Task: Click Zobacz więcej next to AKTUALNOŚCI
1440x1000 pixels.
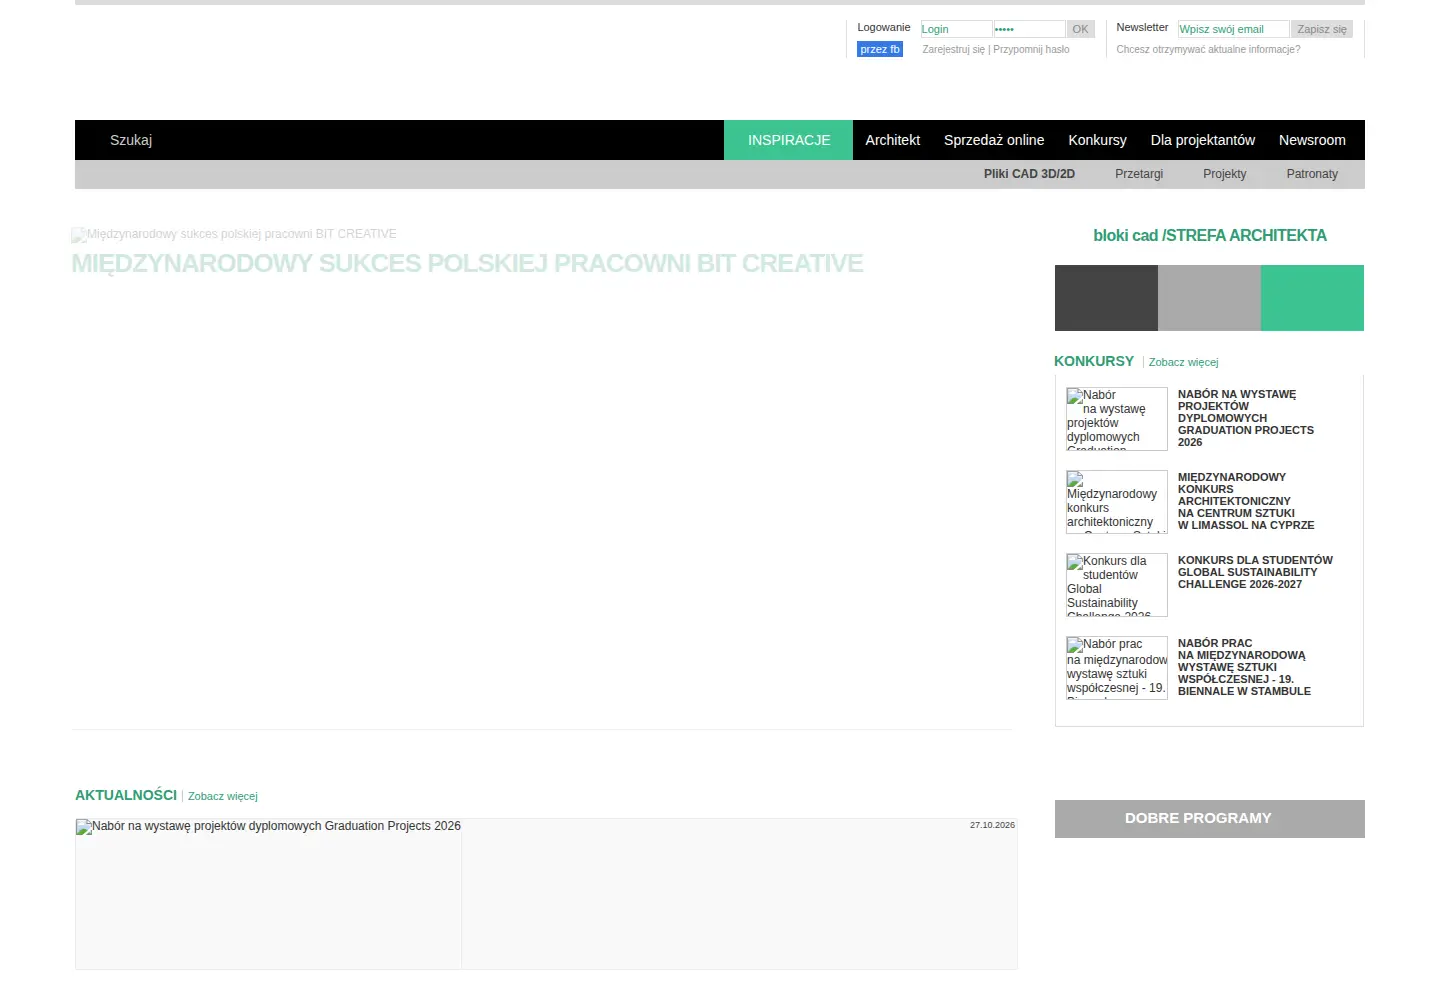Action: [223, 796]
